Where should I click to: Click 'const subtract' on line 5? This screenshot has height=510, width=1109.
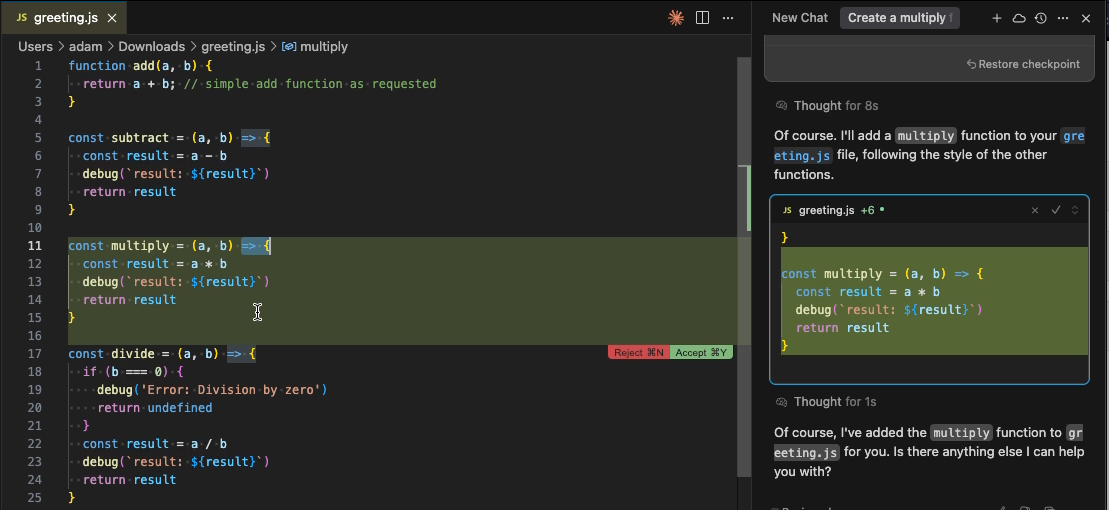coord(118,138)
